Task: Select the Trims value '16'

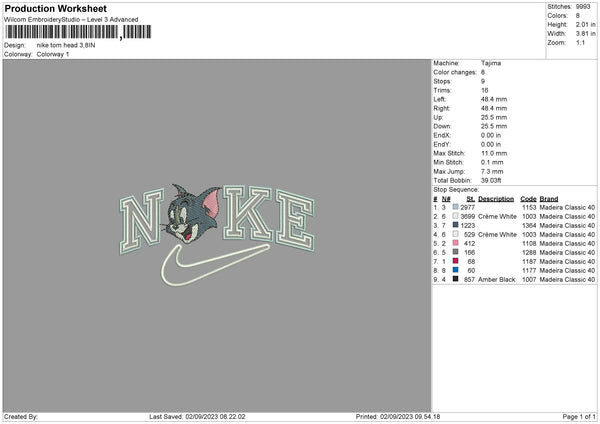Action: point(484,90)
